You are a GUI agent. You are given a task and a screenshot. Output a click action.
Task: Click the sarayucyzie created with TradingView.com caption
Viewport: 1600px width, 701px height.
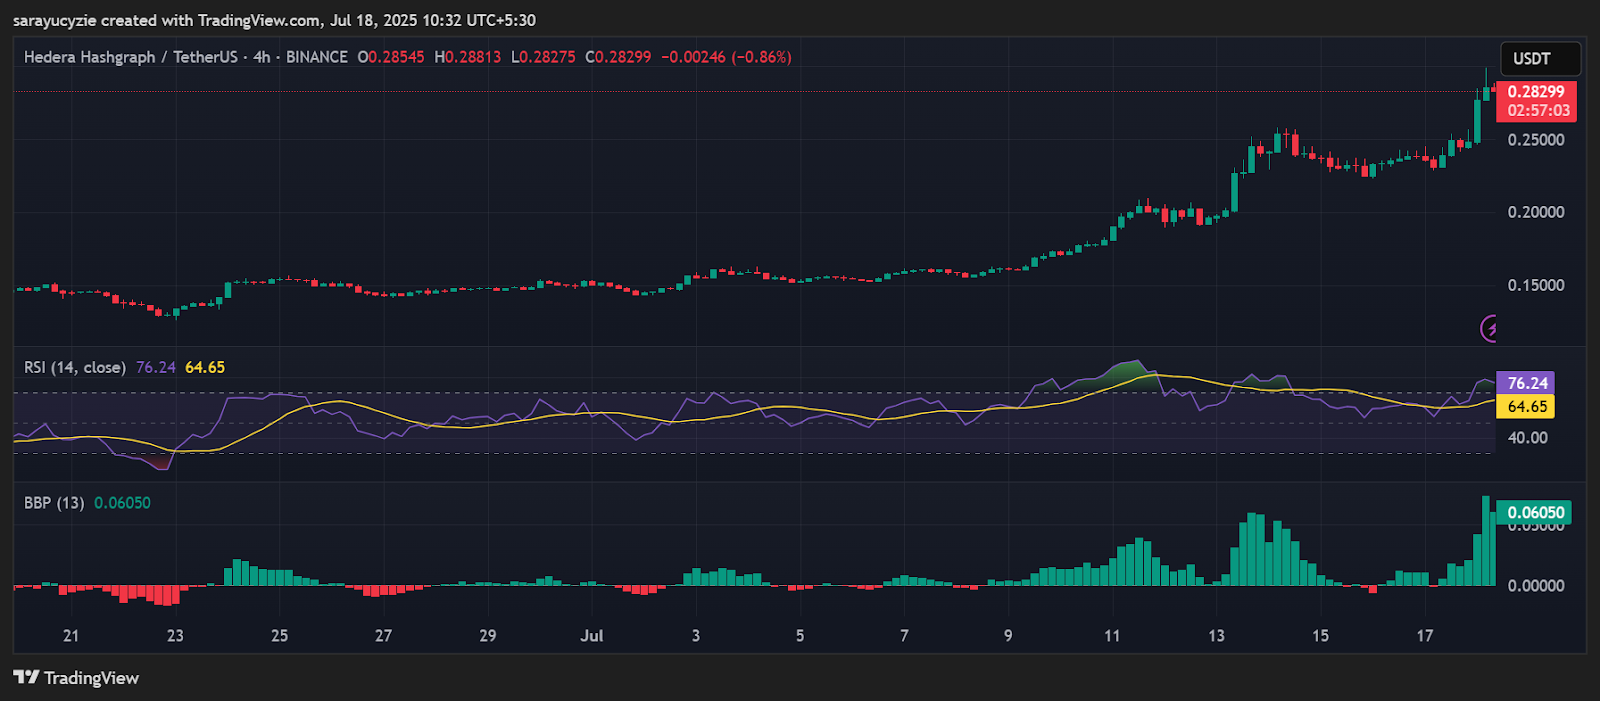[275, 20]
